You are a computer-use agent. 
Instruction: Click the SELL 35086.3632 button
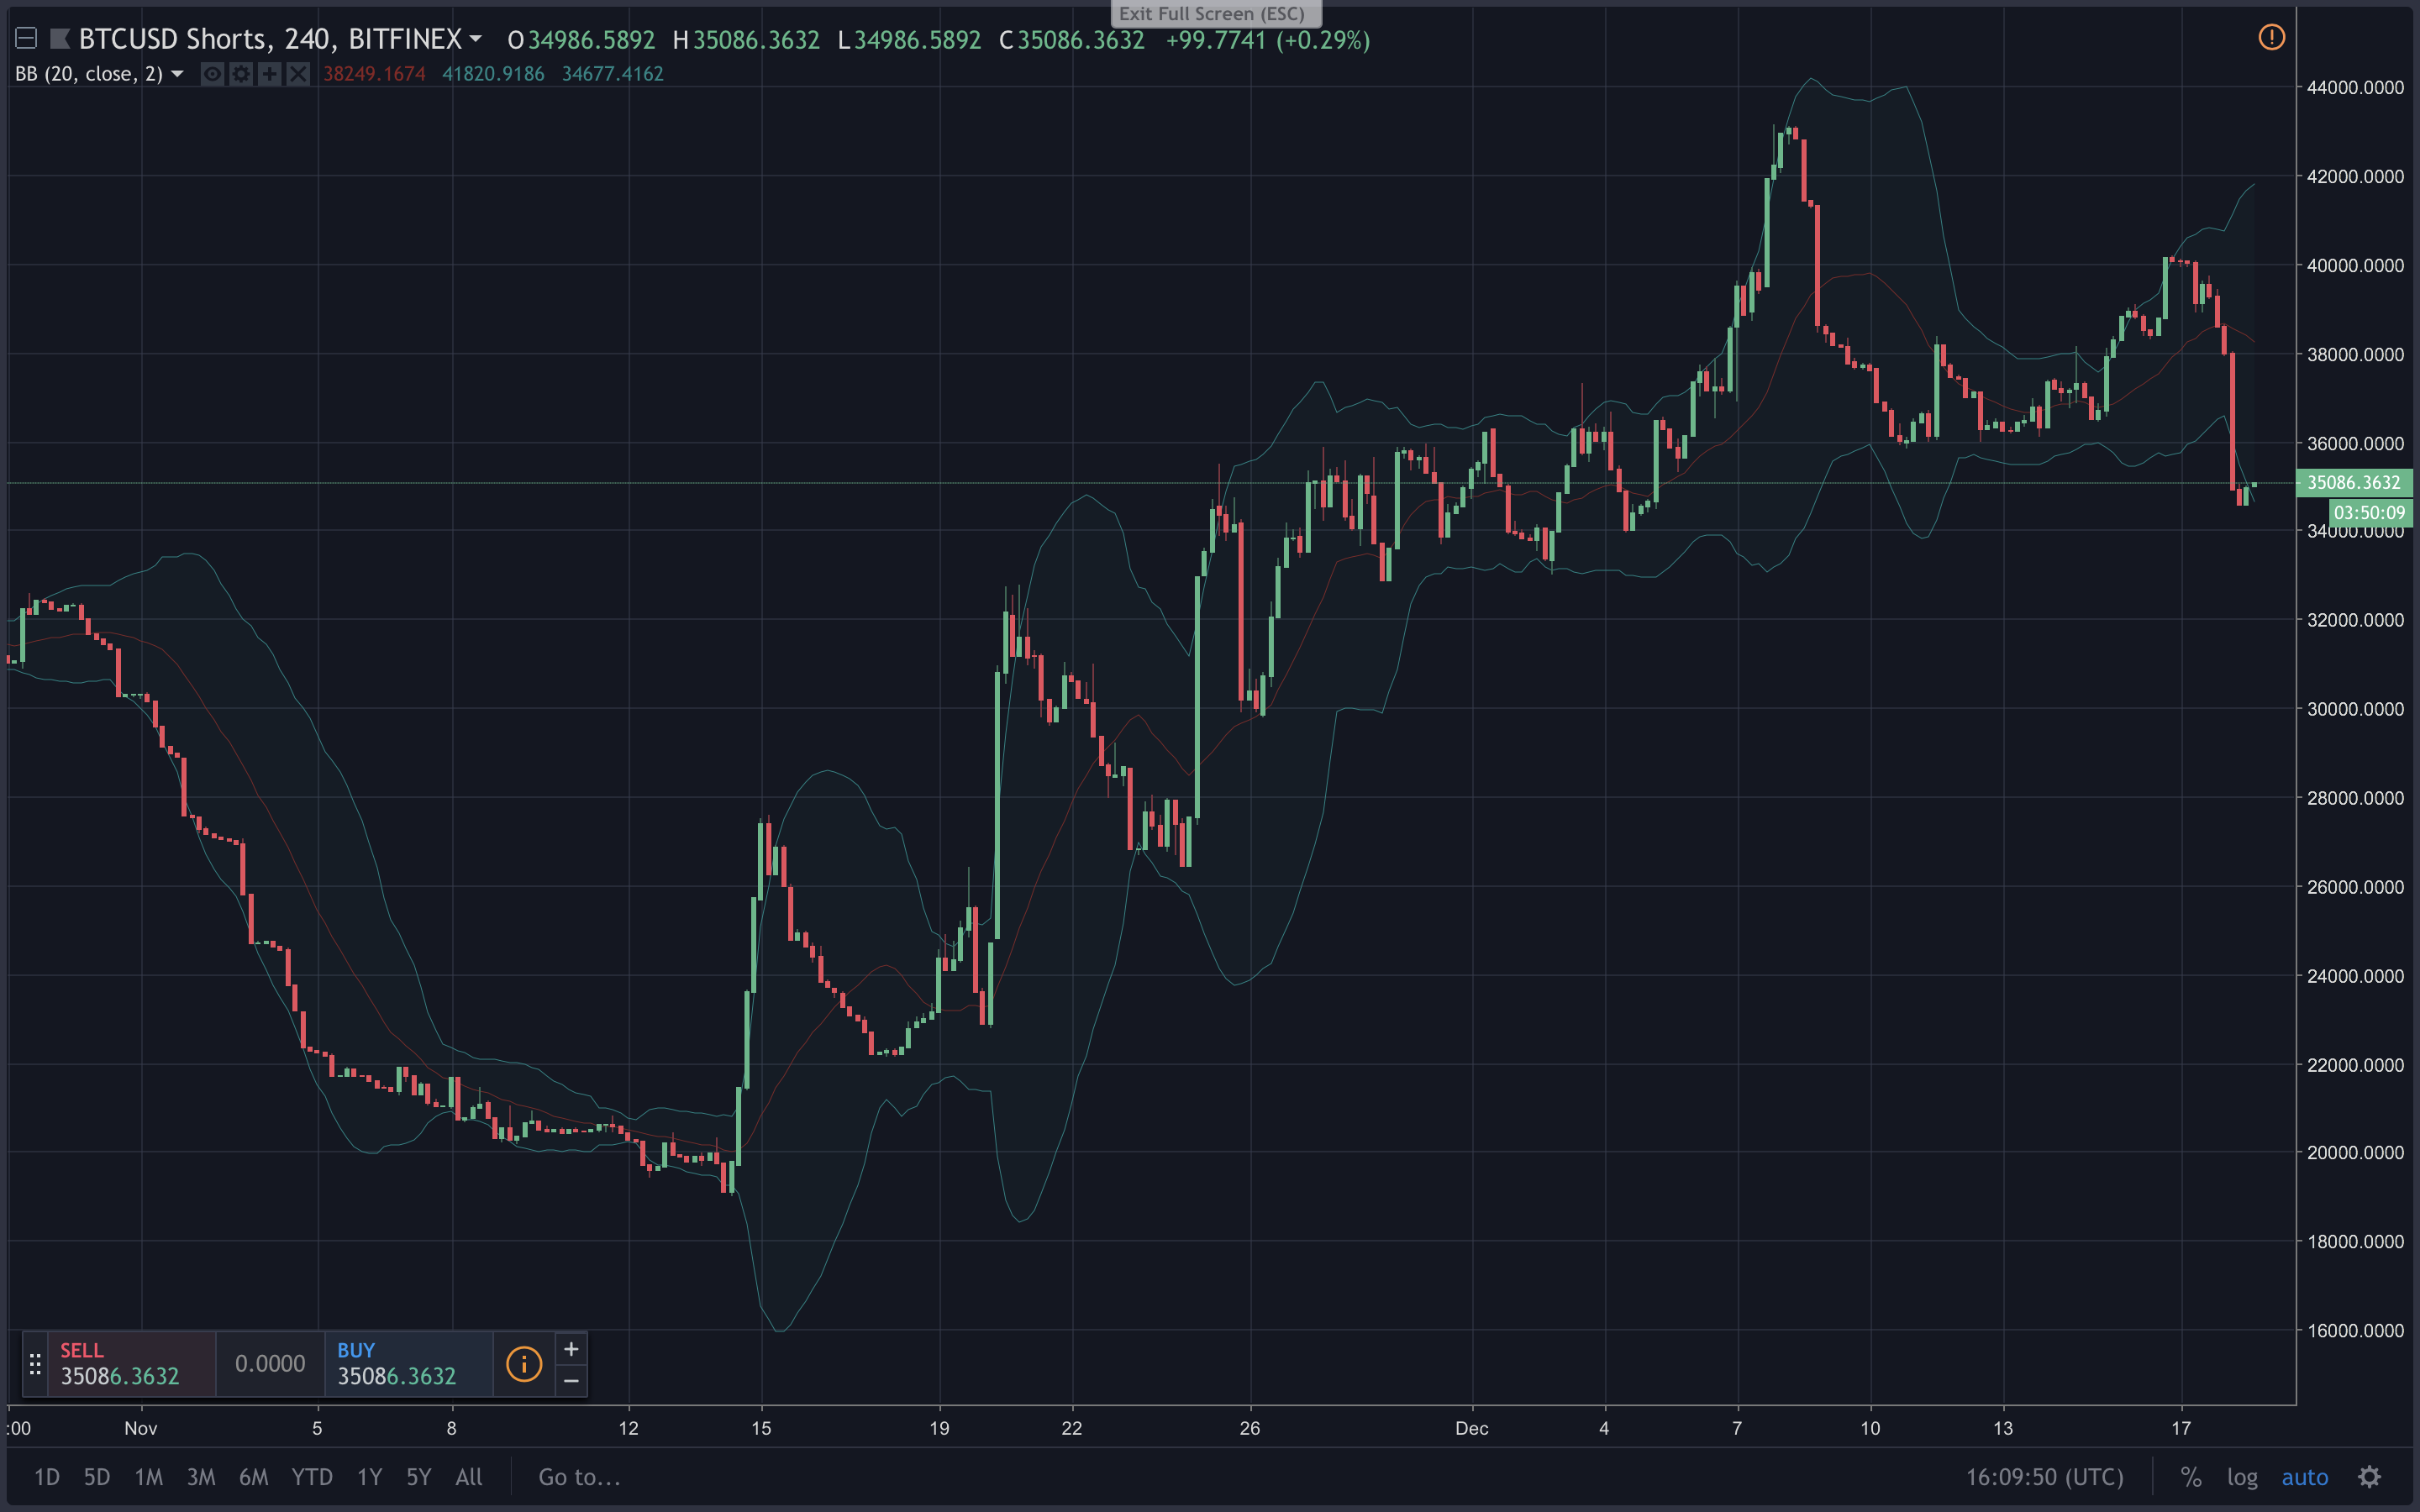(x=131, y=1363)
